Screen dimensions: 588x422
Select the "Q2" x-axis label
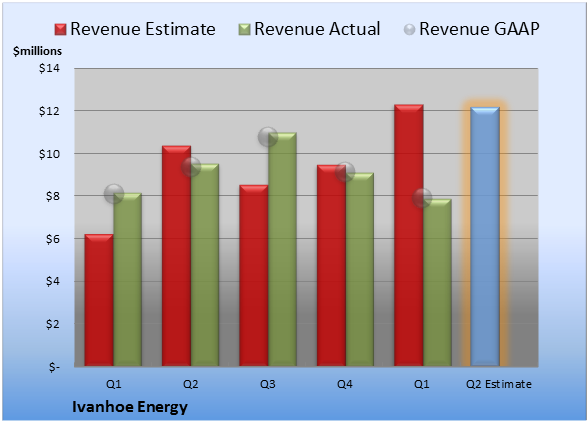[x=190, y=384]
